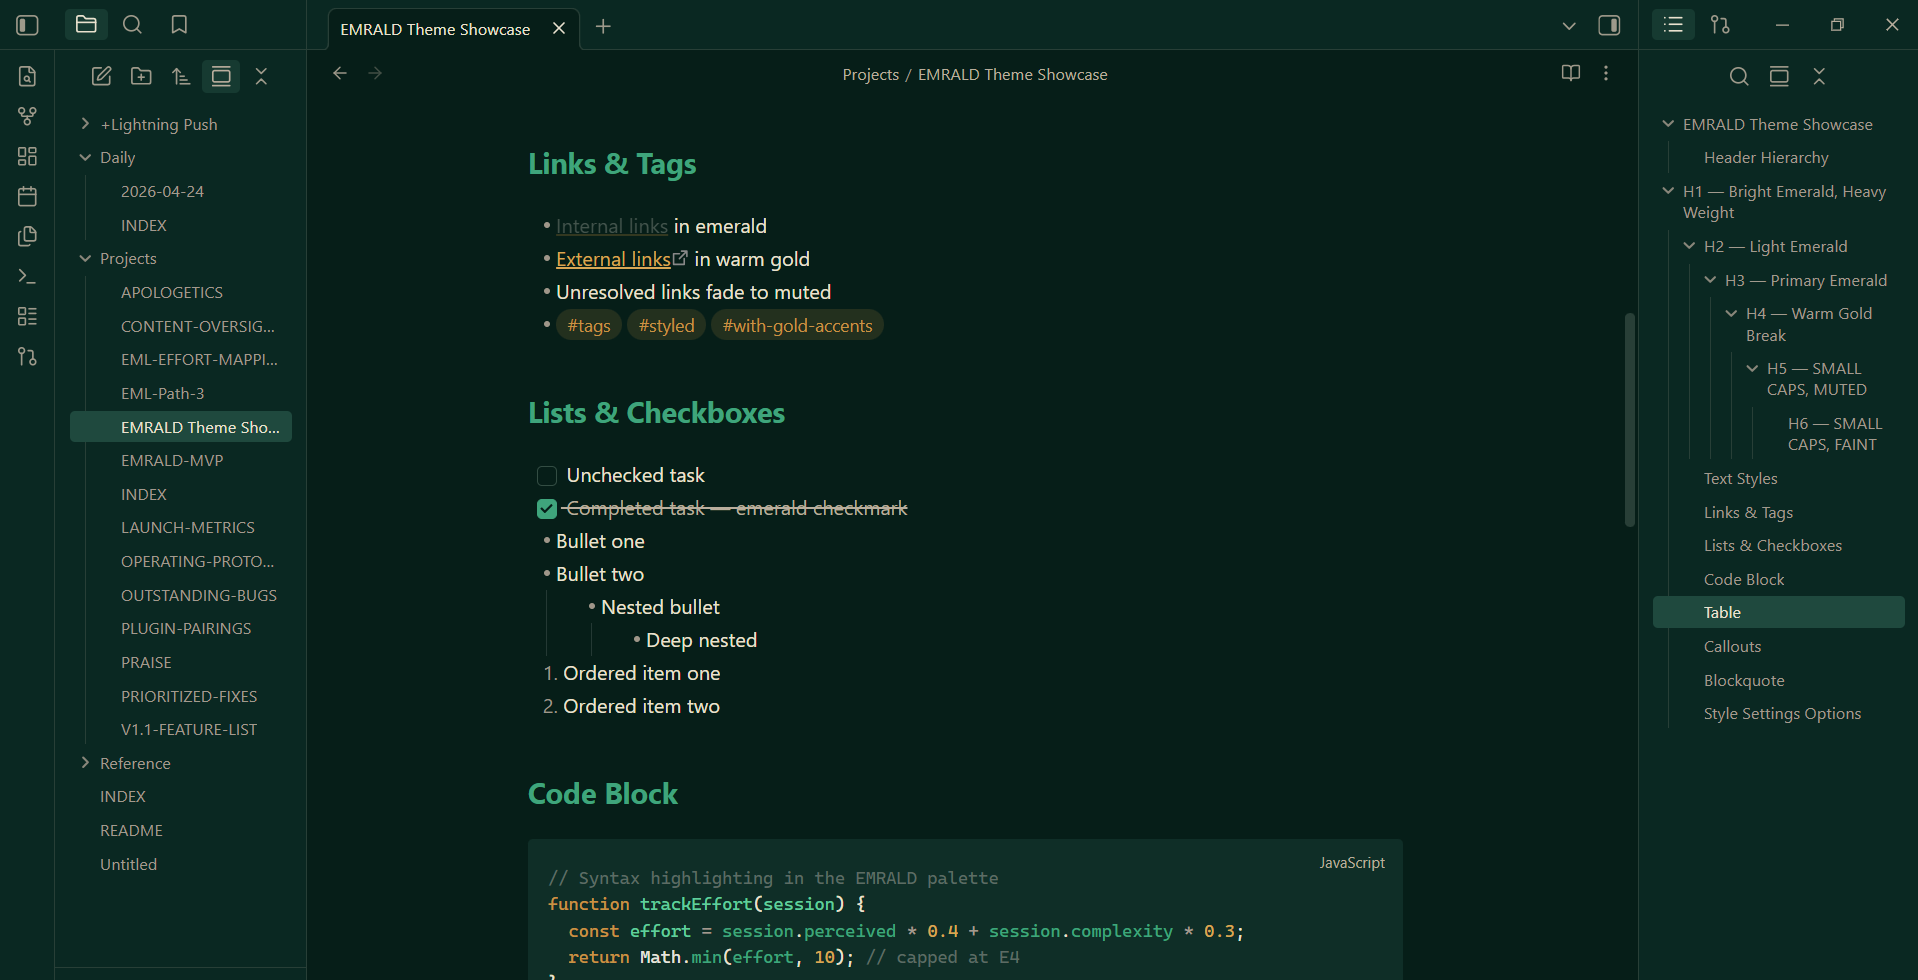Switch to reading view book icon
The image size is (1918, 980).
coord(1571,73)
